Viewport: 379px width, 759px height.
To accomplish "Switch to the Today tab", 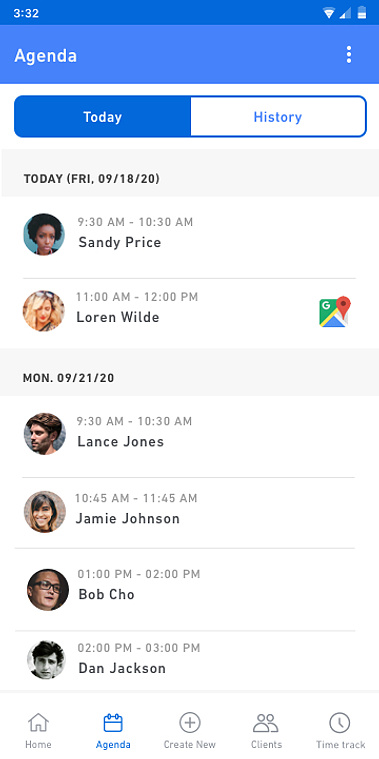I will (103, 117).
